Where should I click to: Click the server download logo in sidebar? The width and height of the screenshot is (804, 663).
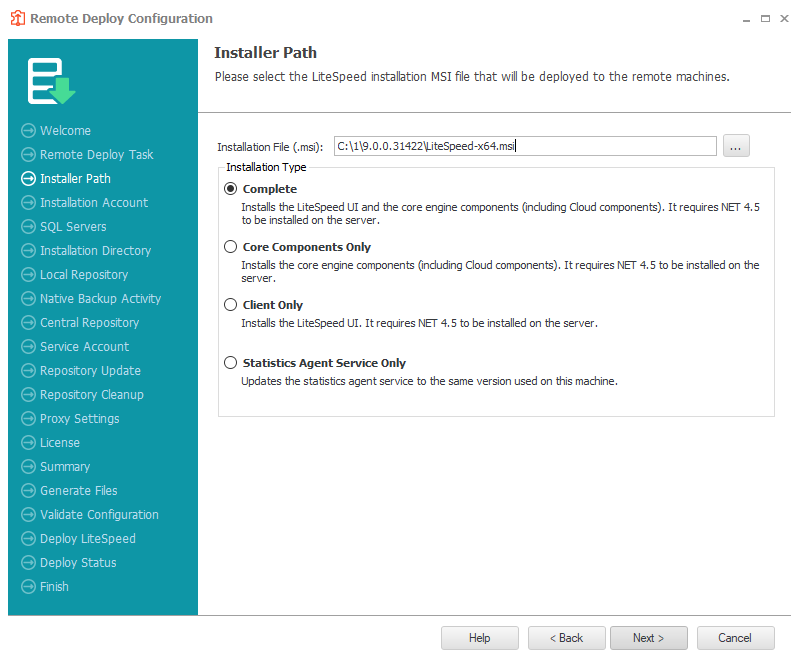click(51, 81)
